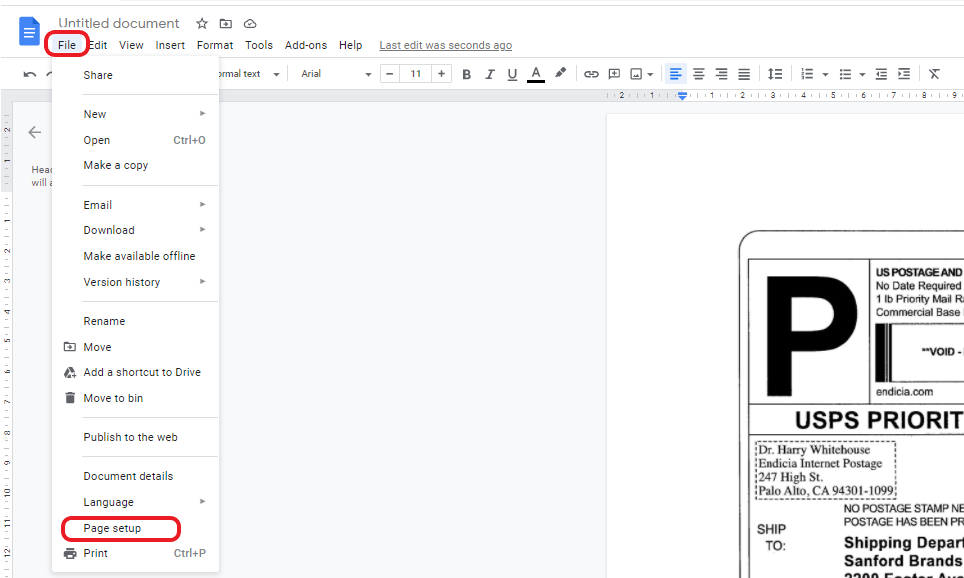Underline the selected text
This screenshot has width=964, height=578.
coord(512,73)
